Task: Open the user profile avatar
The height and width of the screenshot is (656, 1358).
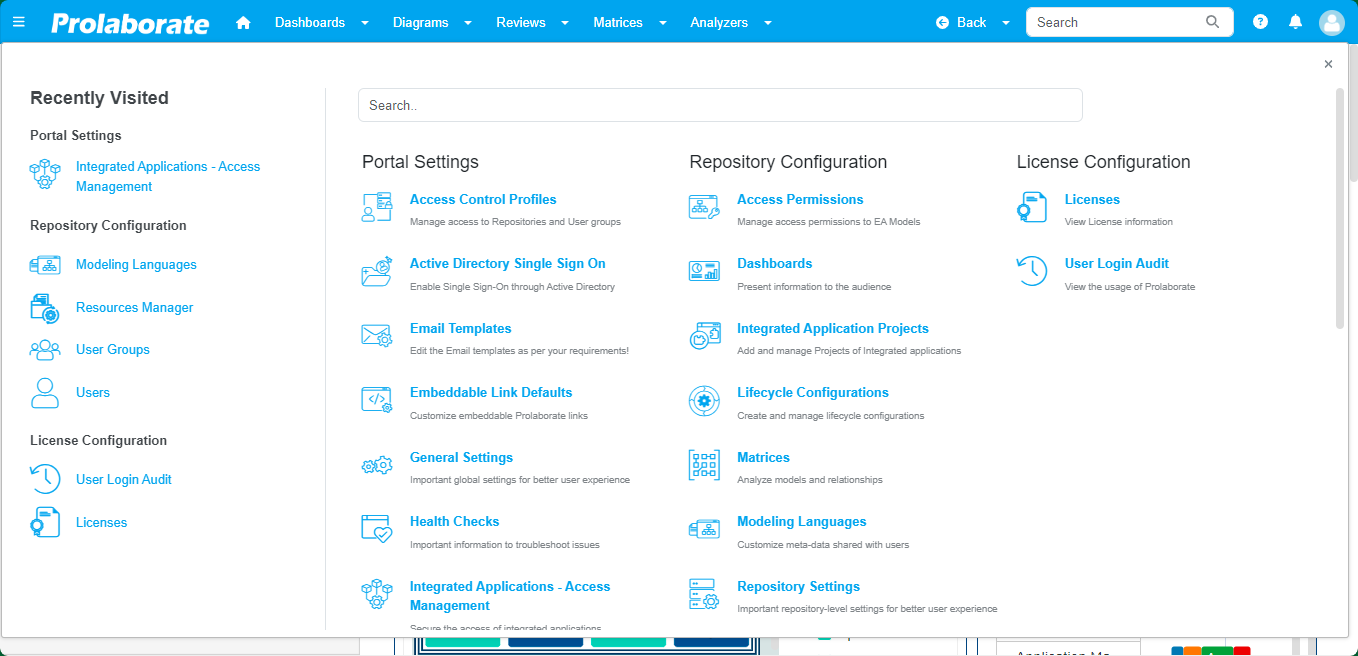Action: (x=1331, y=22)
